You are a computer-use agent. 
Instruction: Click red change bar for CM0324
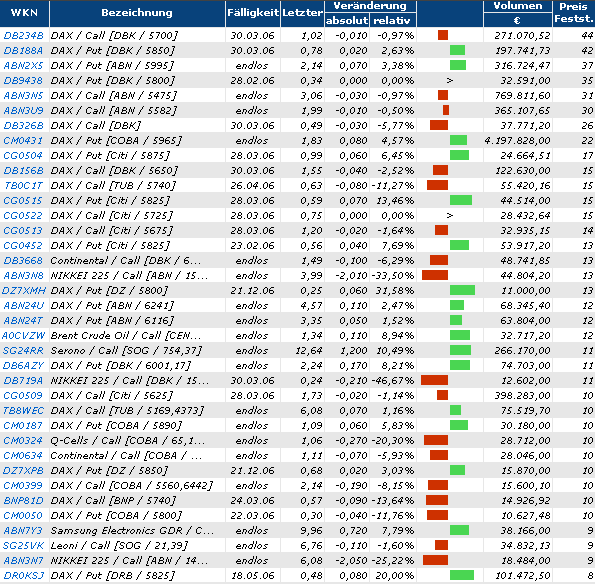click(x=436, y=440)
